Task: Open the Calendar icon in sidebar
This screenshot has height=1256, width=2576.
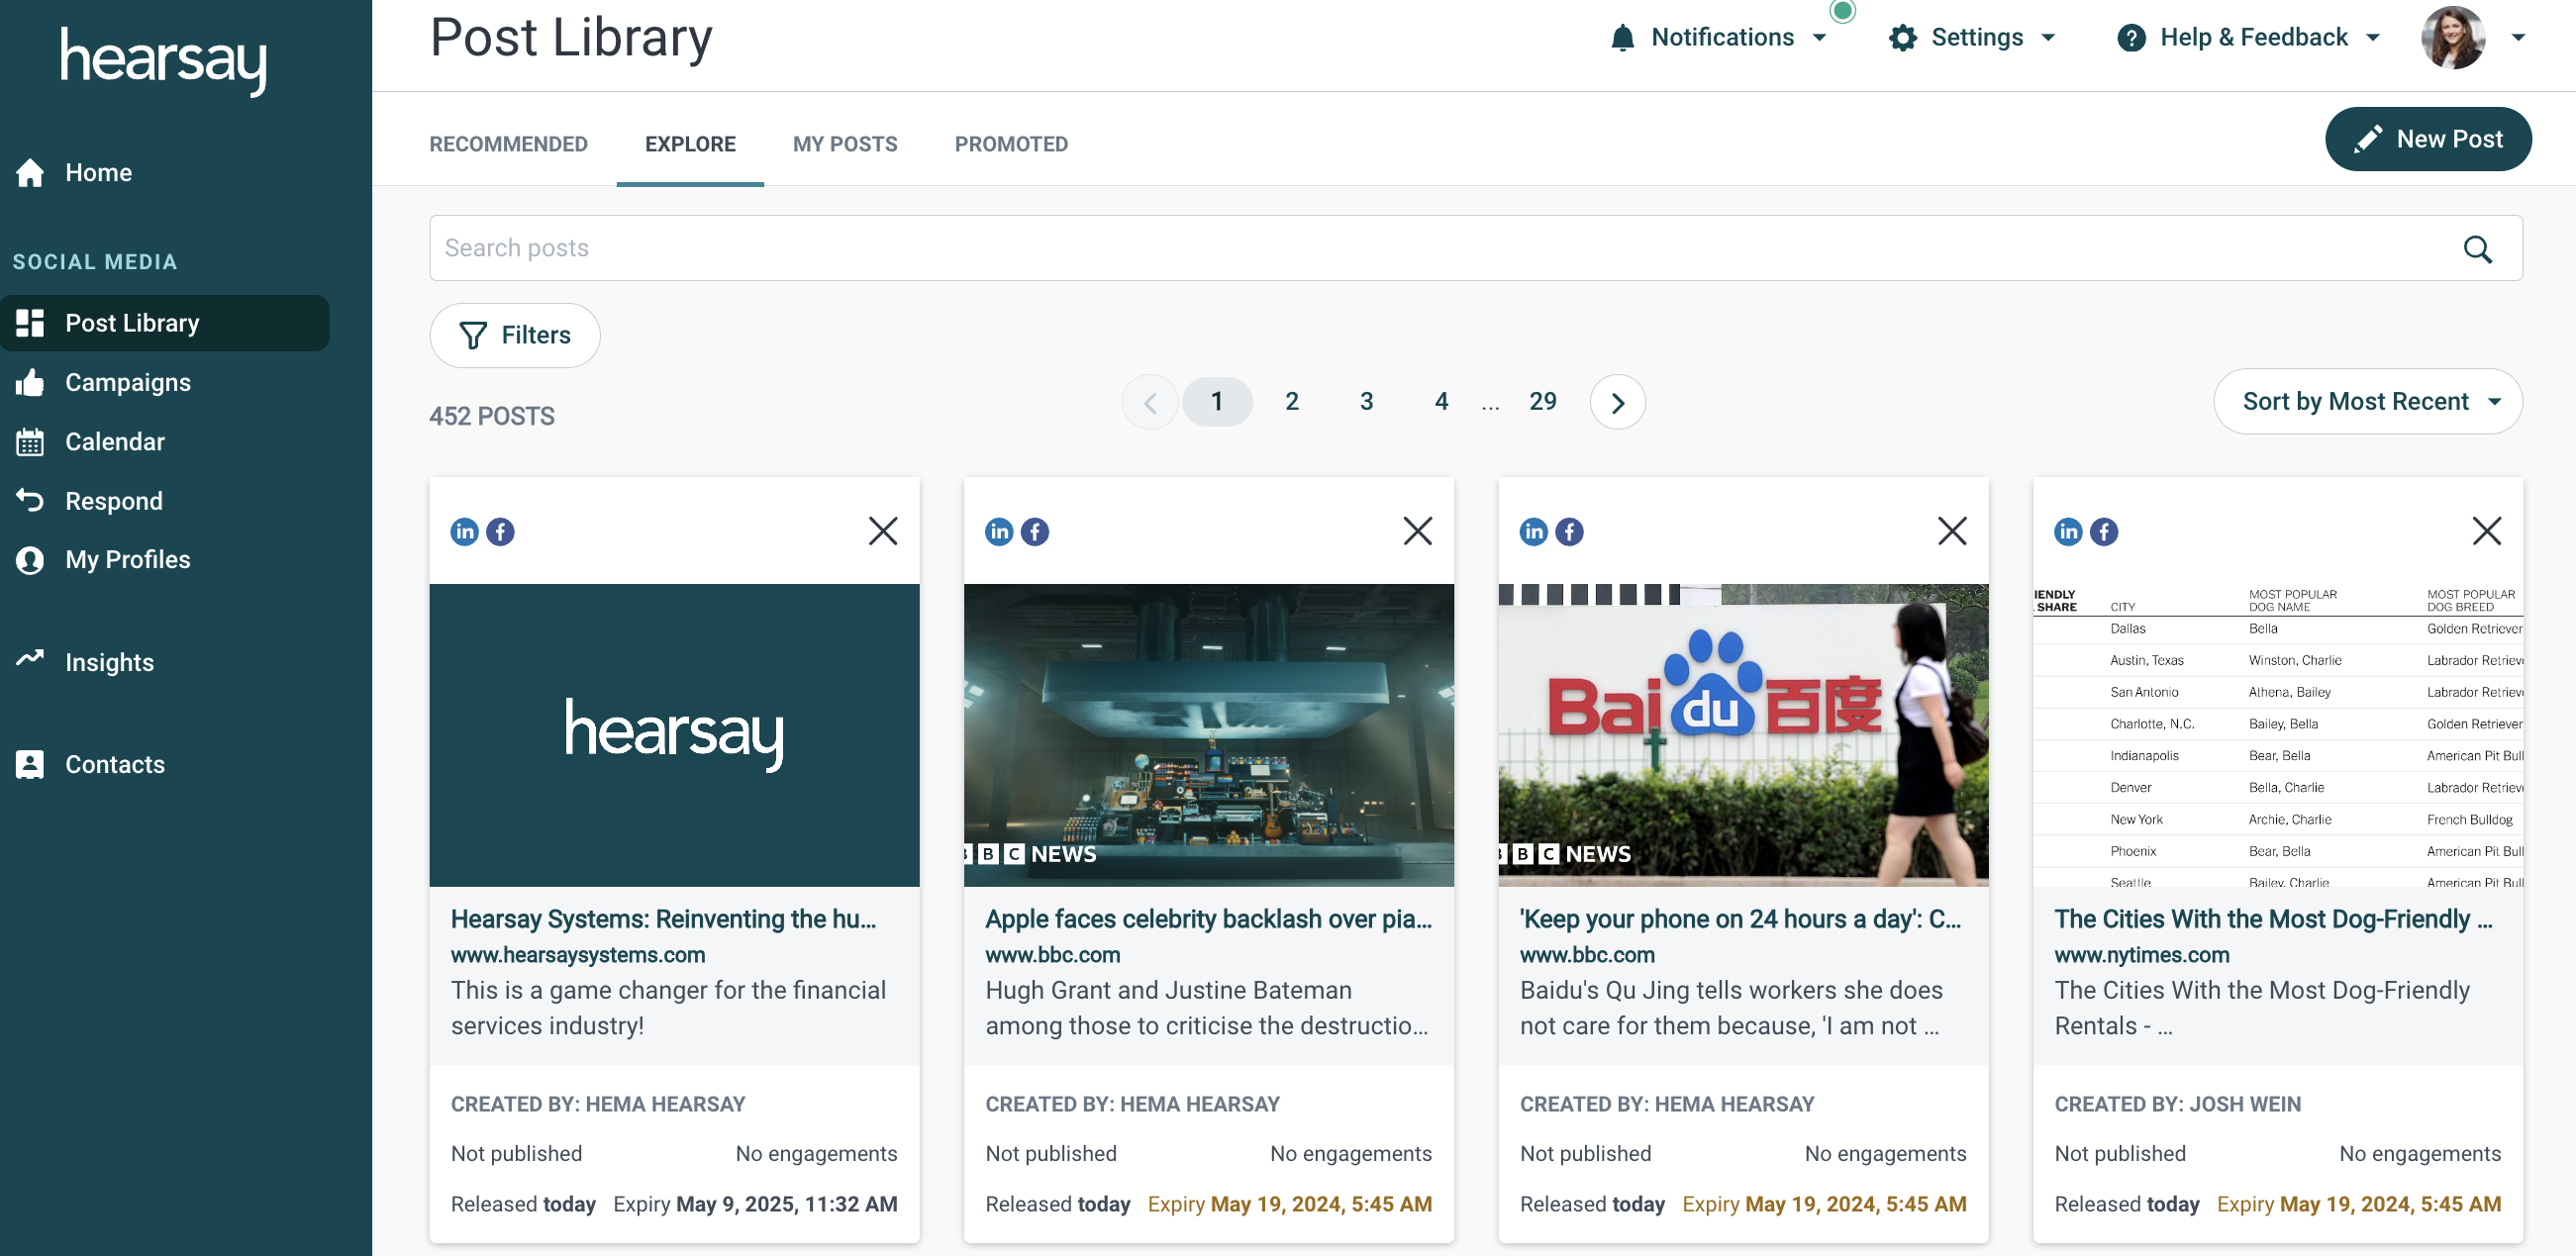Action: pos(30,441)
